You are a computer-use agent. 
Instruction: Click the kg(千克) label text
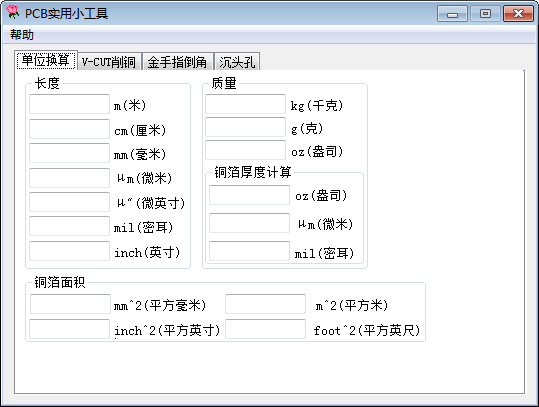click(317, 106)
